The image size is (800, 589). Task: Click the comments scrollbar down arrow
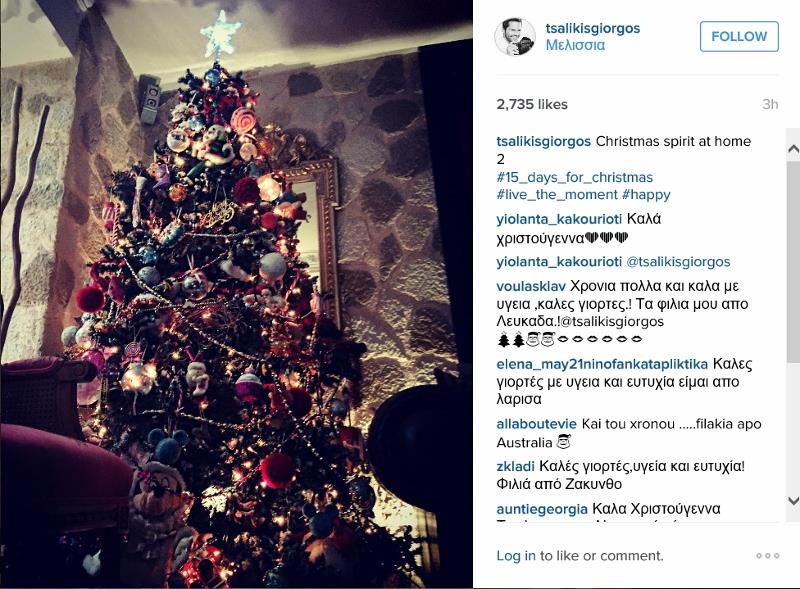[x=793, y=501]
